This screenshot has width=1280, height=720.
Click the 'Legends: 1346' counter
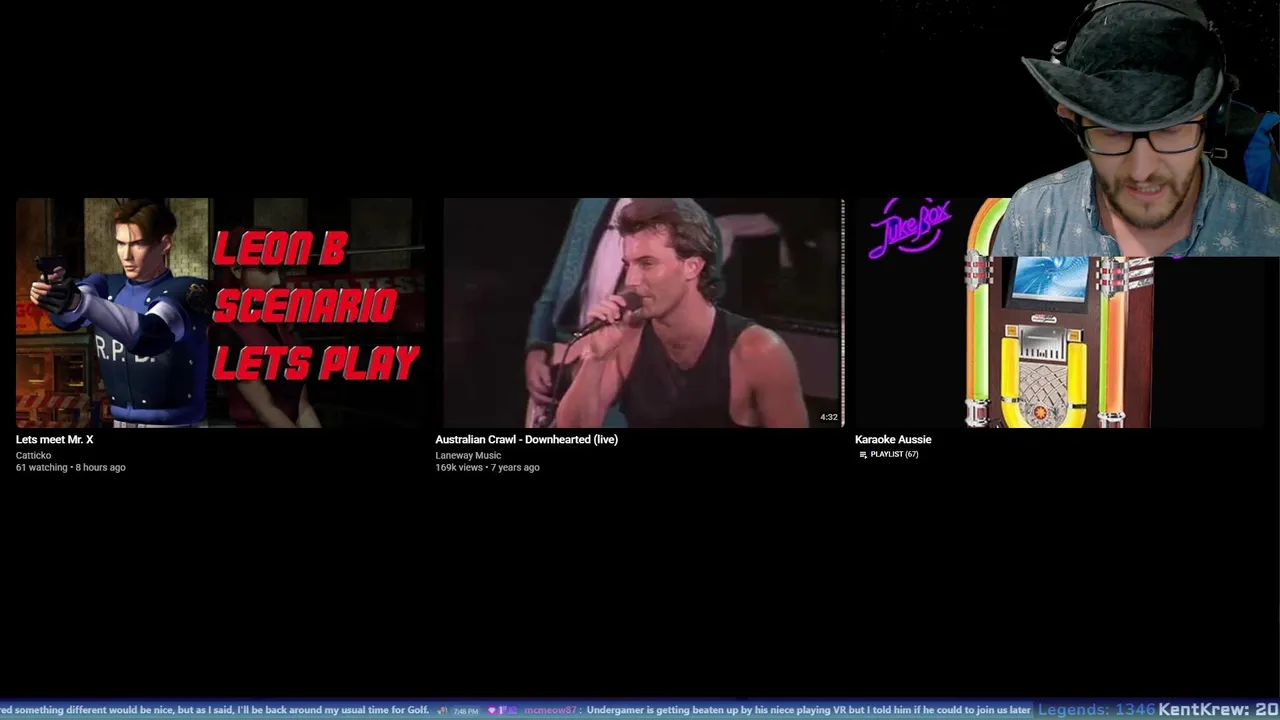(1097, 710)
